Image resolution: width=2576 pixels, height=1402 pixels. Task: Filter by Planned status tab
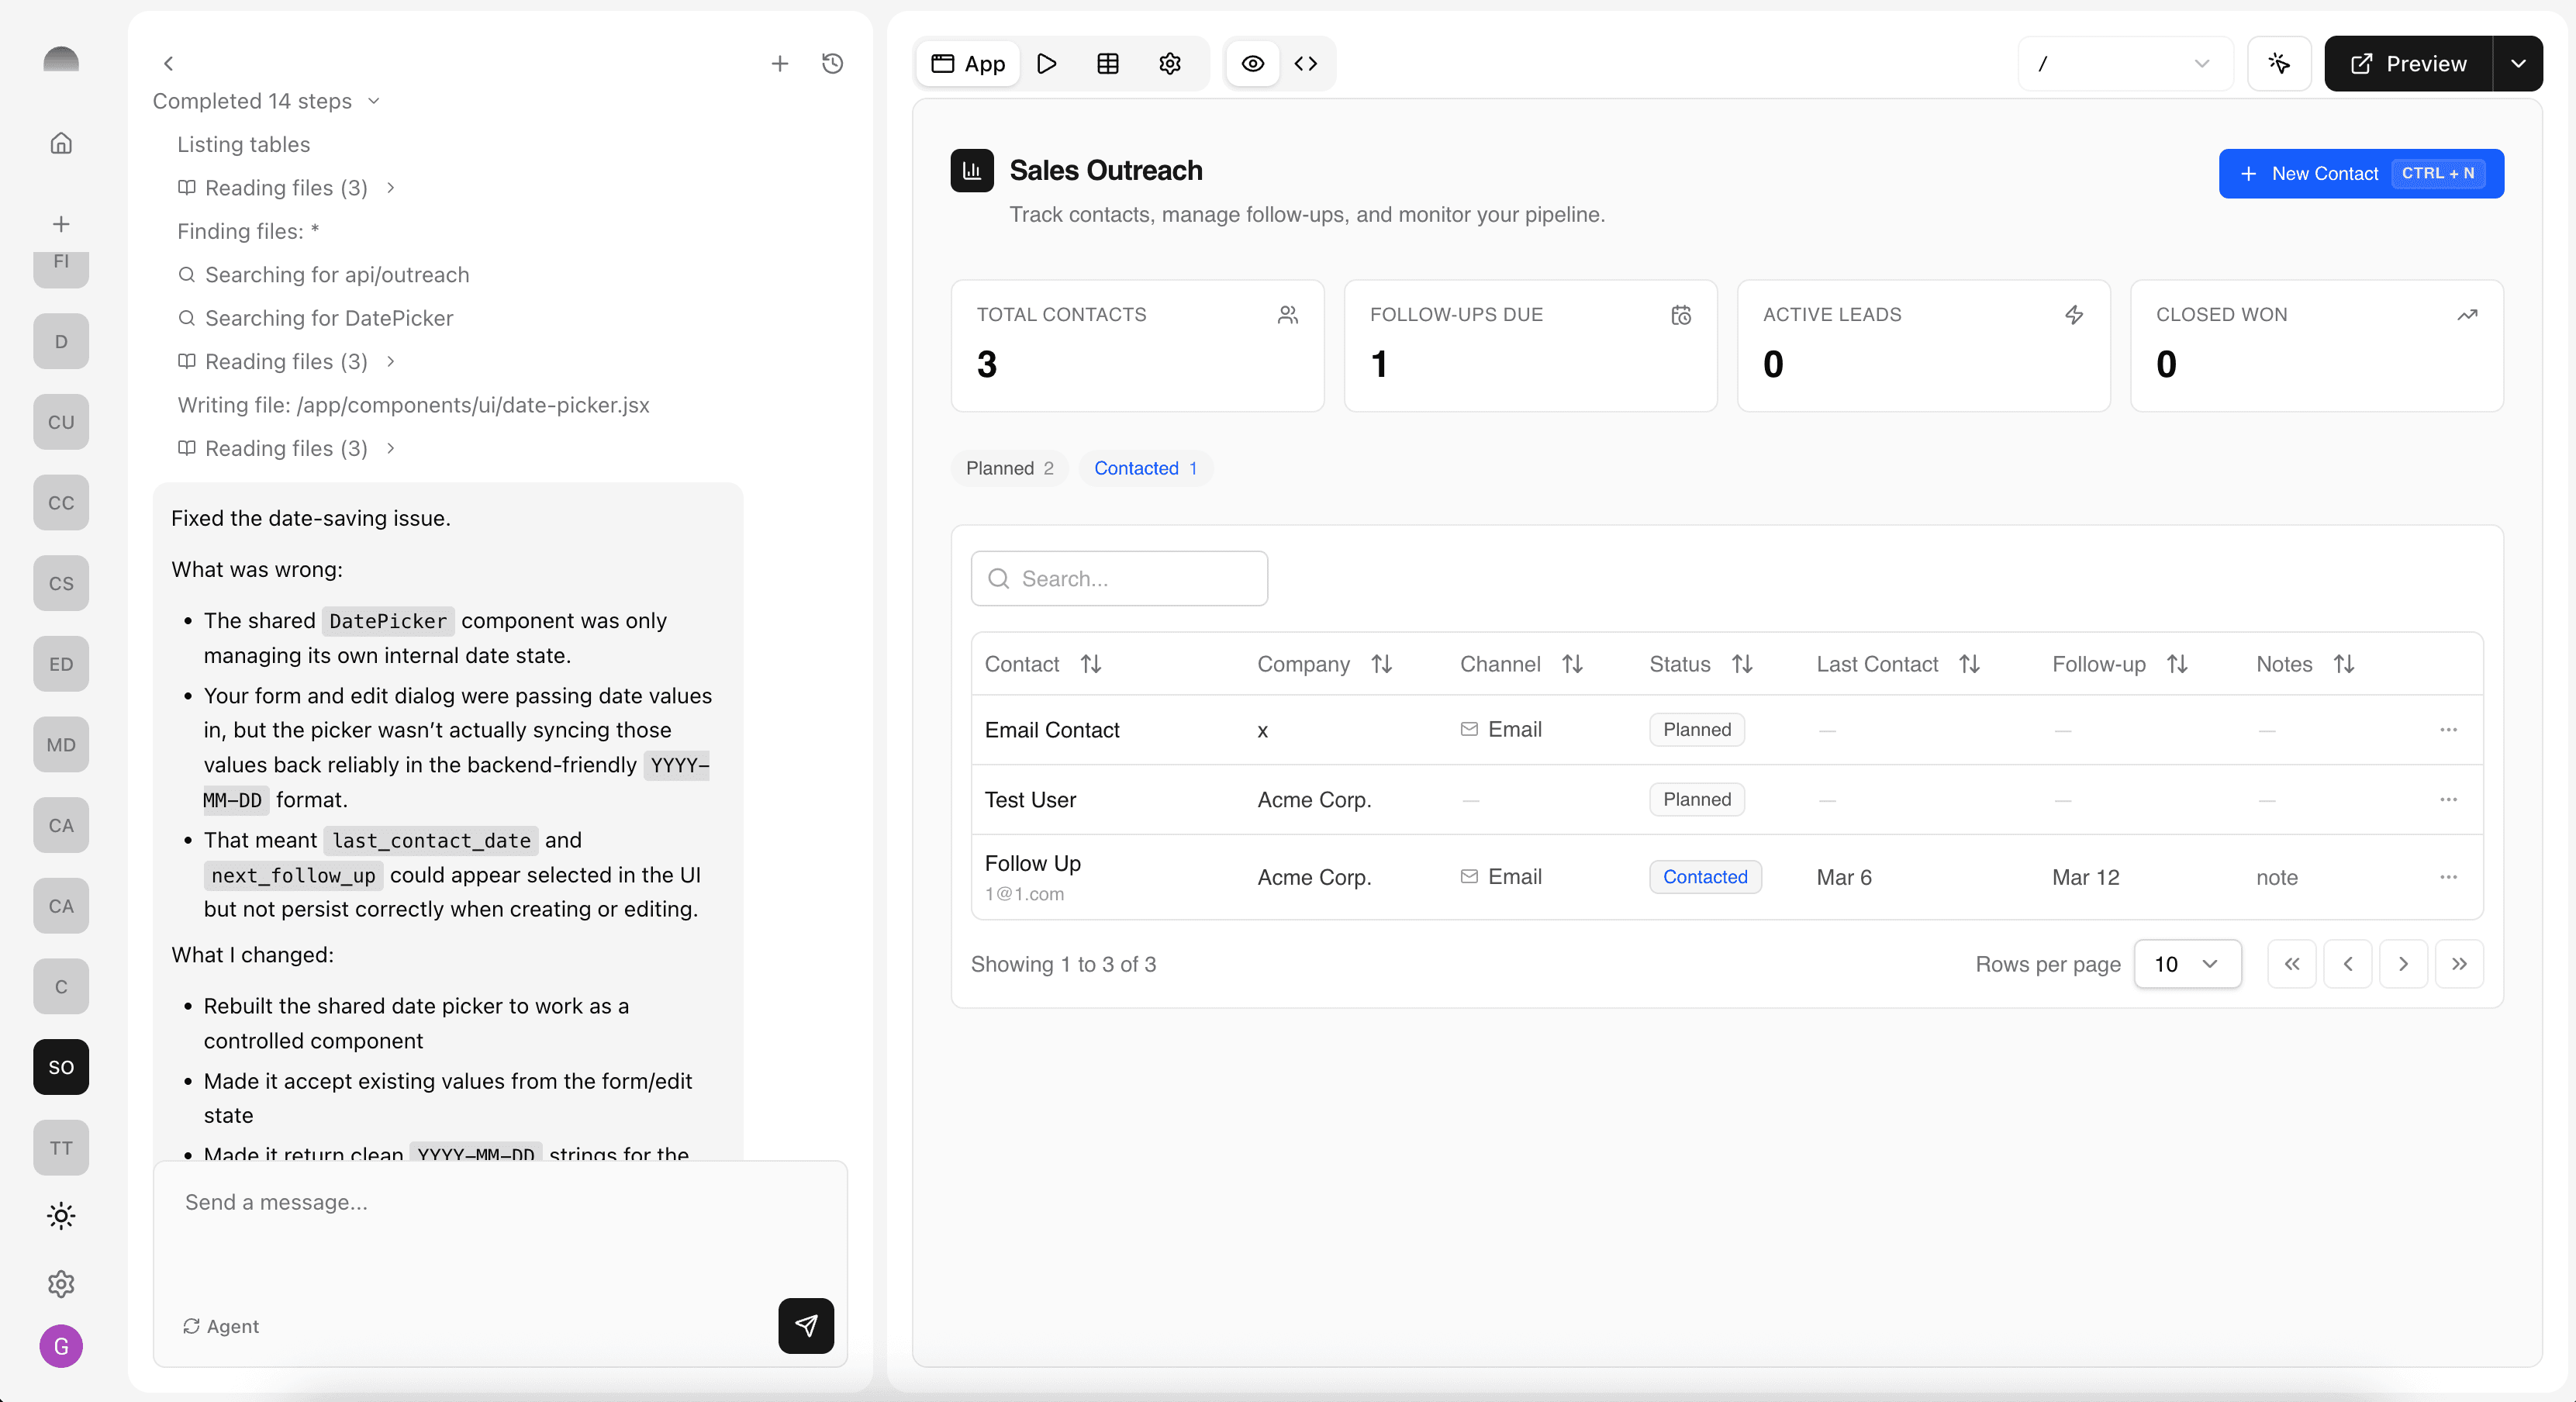(1009, 468)
